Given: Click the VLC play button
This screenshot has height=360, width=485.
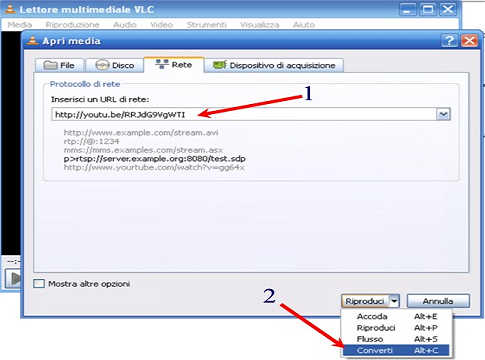Looking at the screenshot, I should tap(14, 278).
